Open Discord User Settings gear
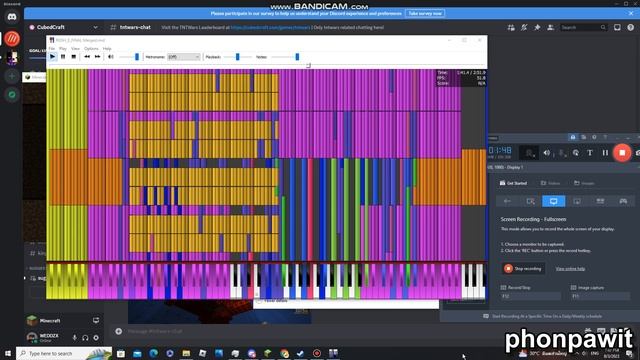The height and width of the screenshot is (360, 640). point(96,338)
